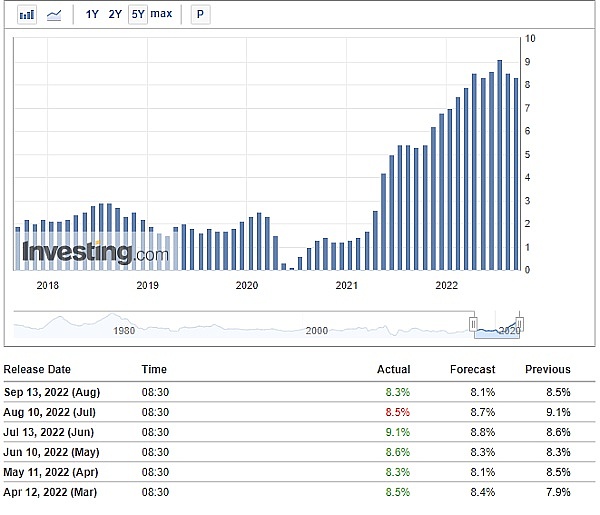
Task: Show the max time range
Action: 161,15
